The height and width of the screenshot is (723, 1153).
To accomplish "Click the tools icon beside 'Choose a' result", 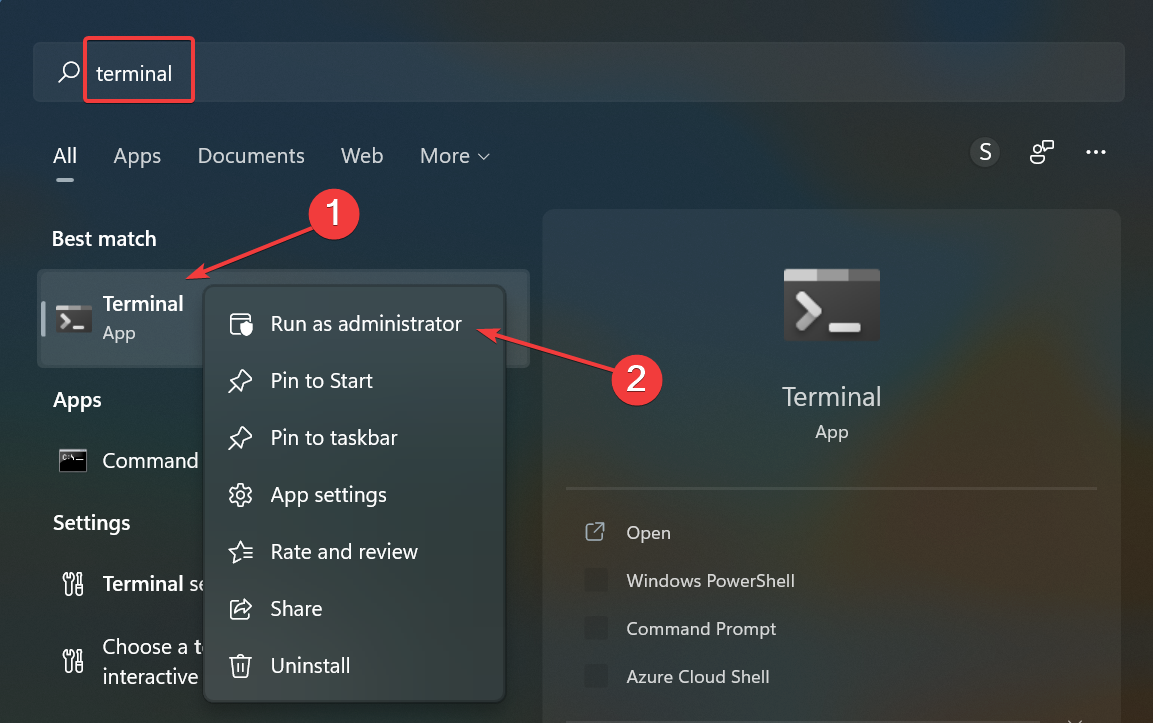I will (x=73, y=661).
